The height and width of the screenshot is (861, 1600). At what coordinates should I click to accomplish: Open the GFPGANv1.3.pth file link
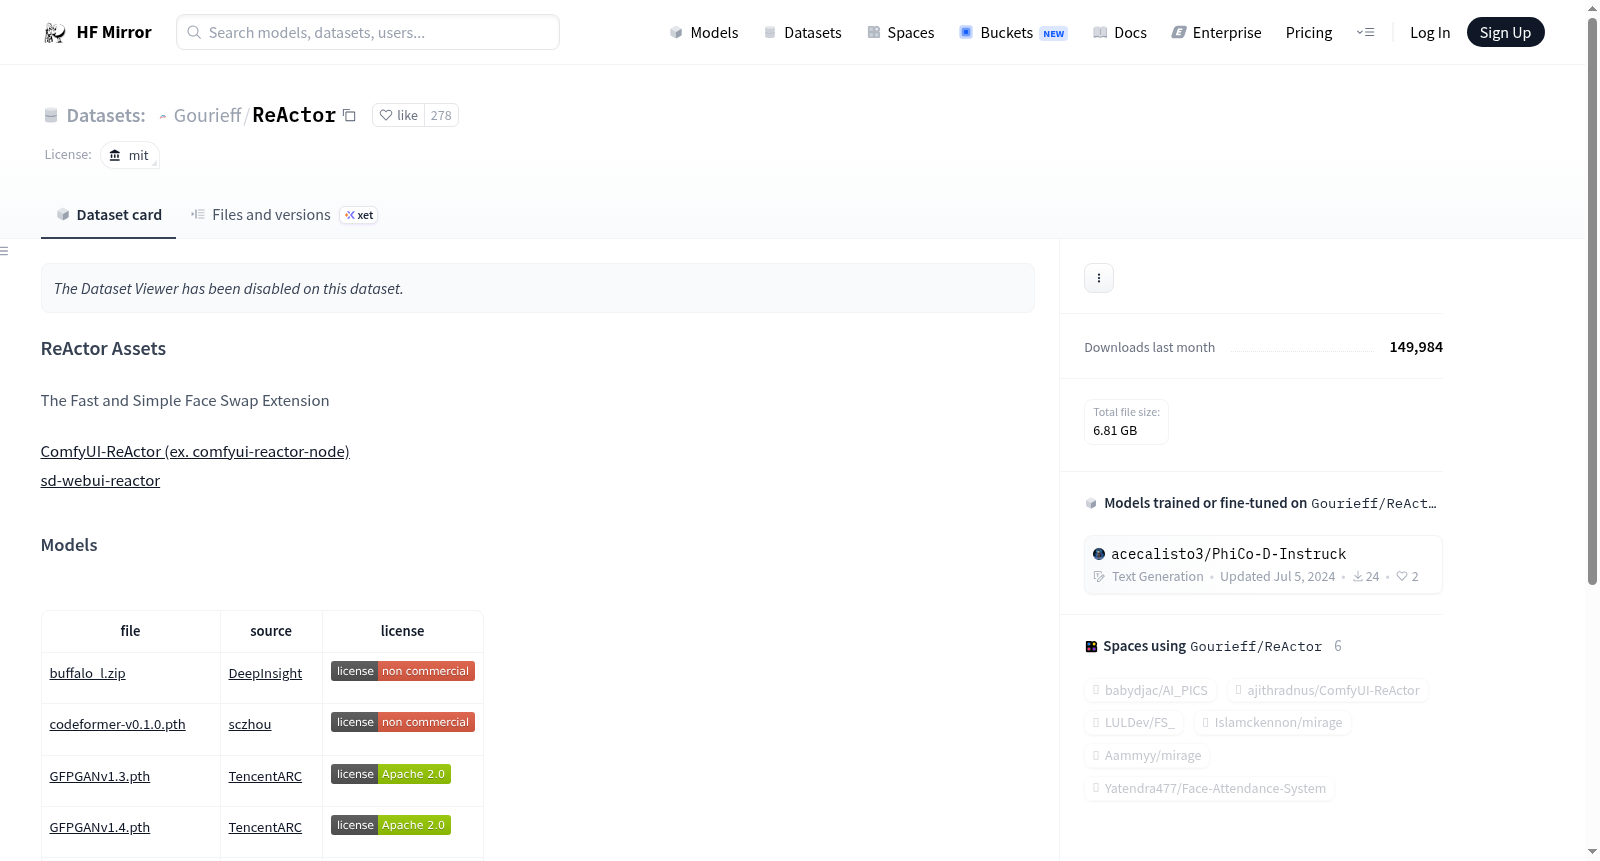tap(99, 776)
